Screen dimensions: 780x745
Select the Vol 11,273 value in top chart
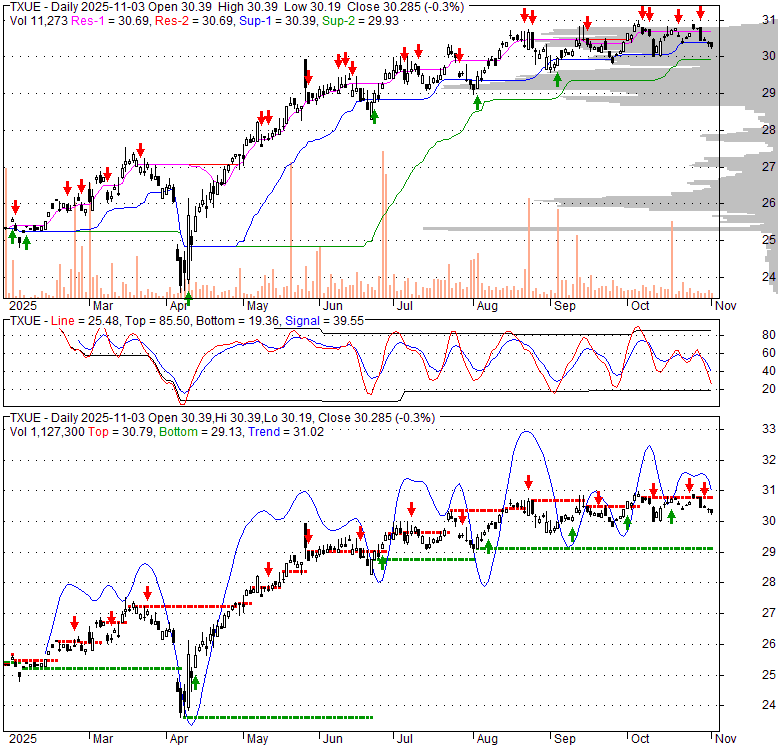point(39,21)
